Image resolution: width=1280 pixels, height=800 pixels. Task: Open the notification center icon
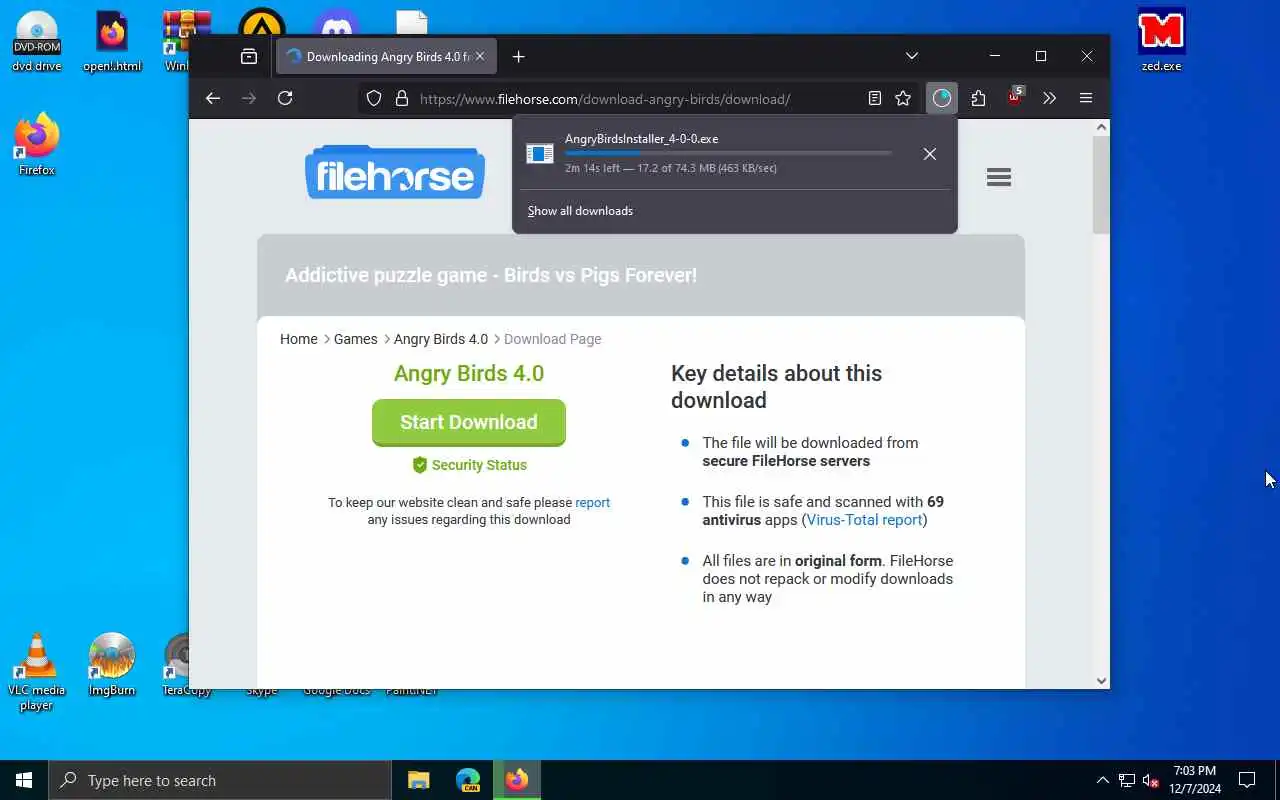point(1247,780)
